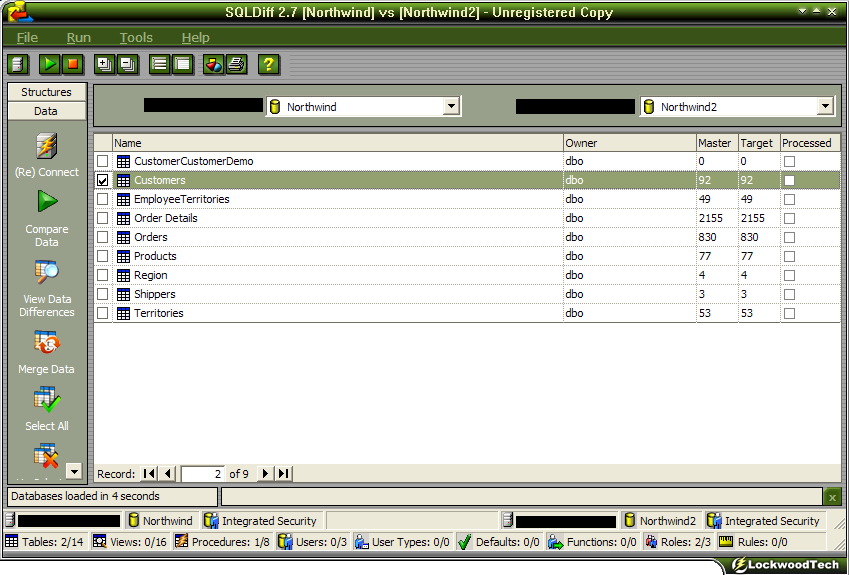Click the (Re) Connect lightning server icon
Viewport: 849px width, 575px height.
[x=47, y=146]
